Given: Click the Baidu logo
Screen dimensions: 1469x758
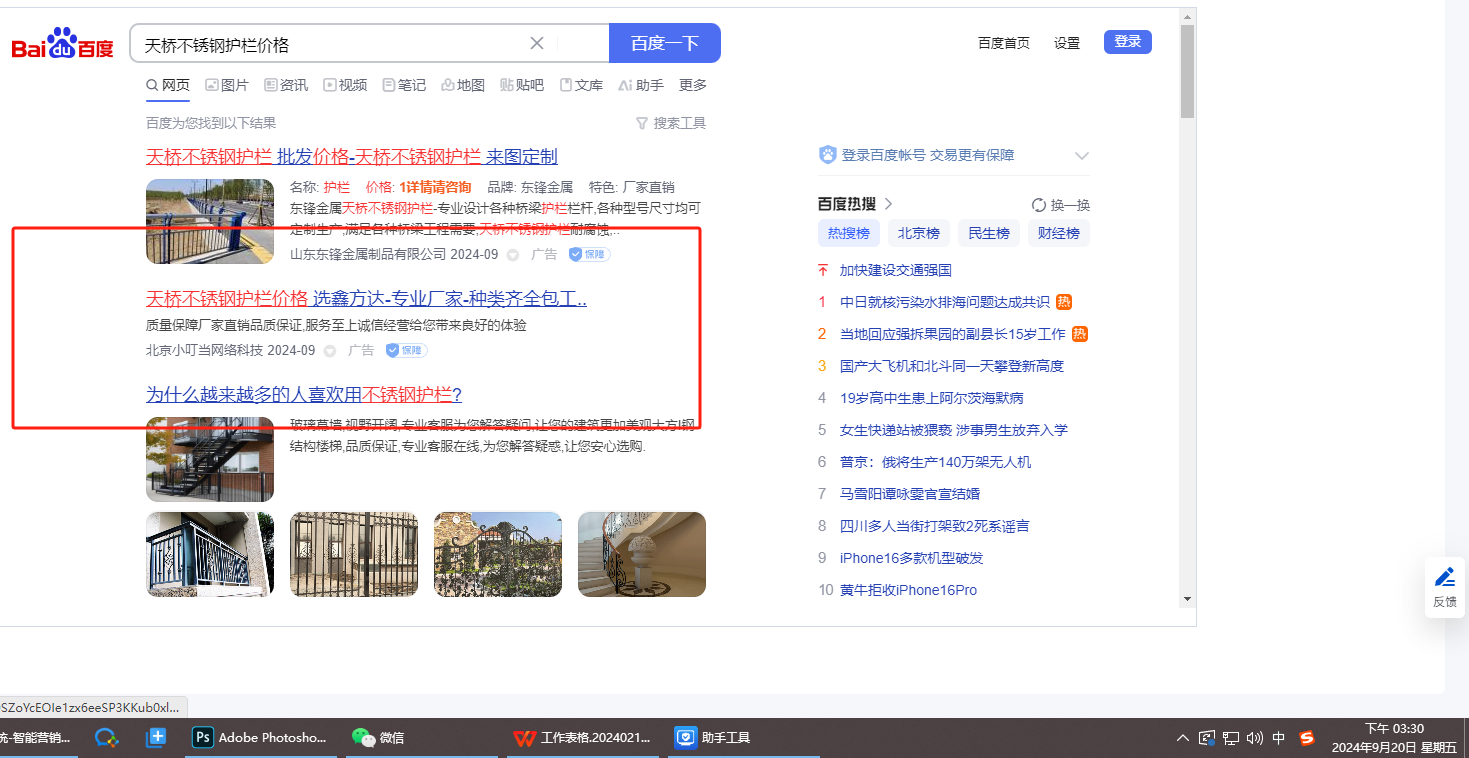Looking at the screenshot, I should point(62,44).
